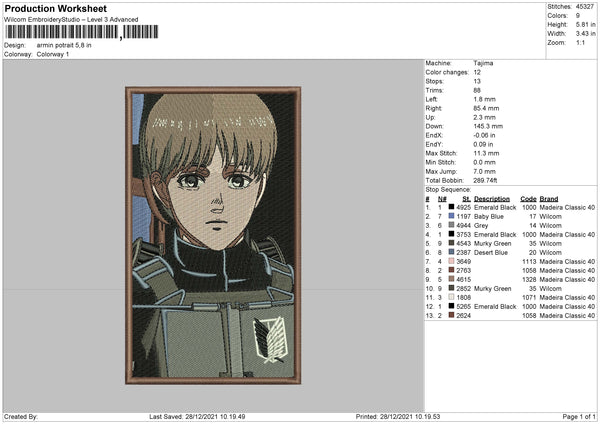This screenshot has height=424, width=600.
Task: Click the black swatch in stop row 1
Action: (451, 207)
